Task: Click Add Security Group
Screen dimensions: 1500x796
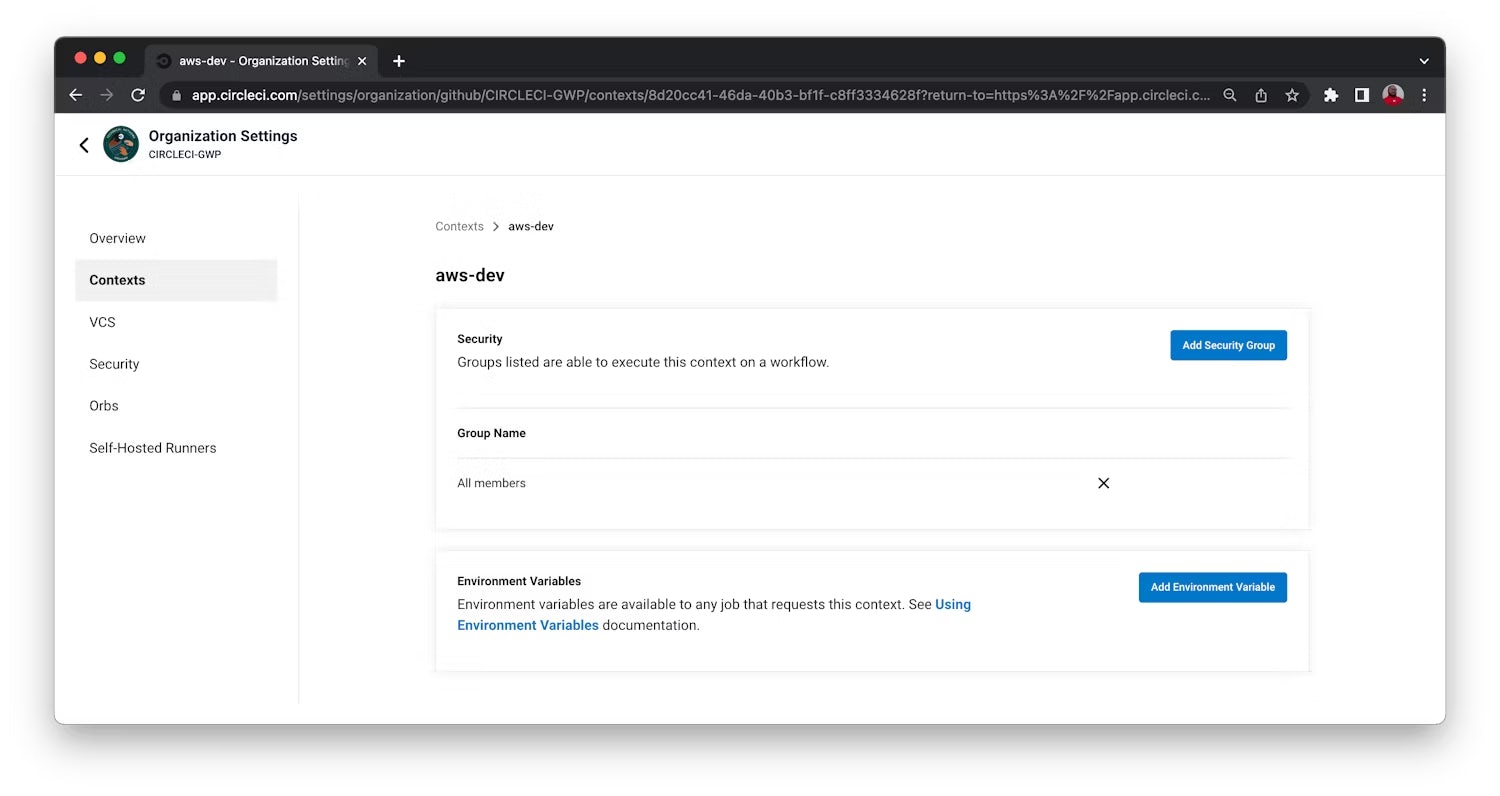Action: pyautogui.click(x=1228, y=345)
